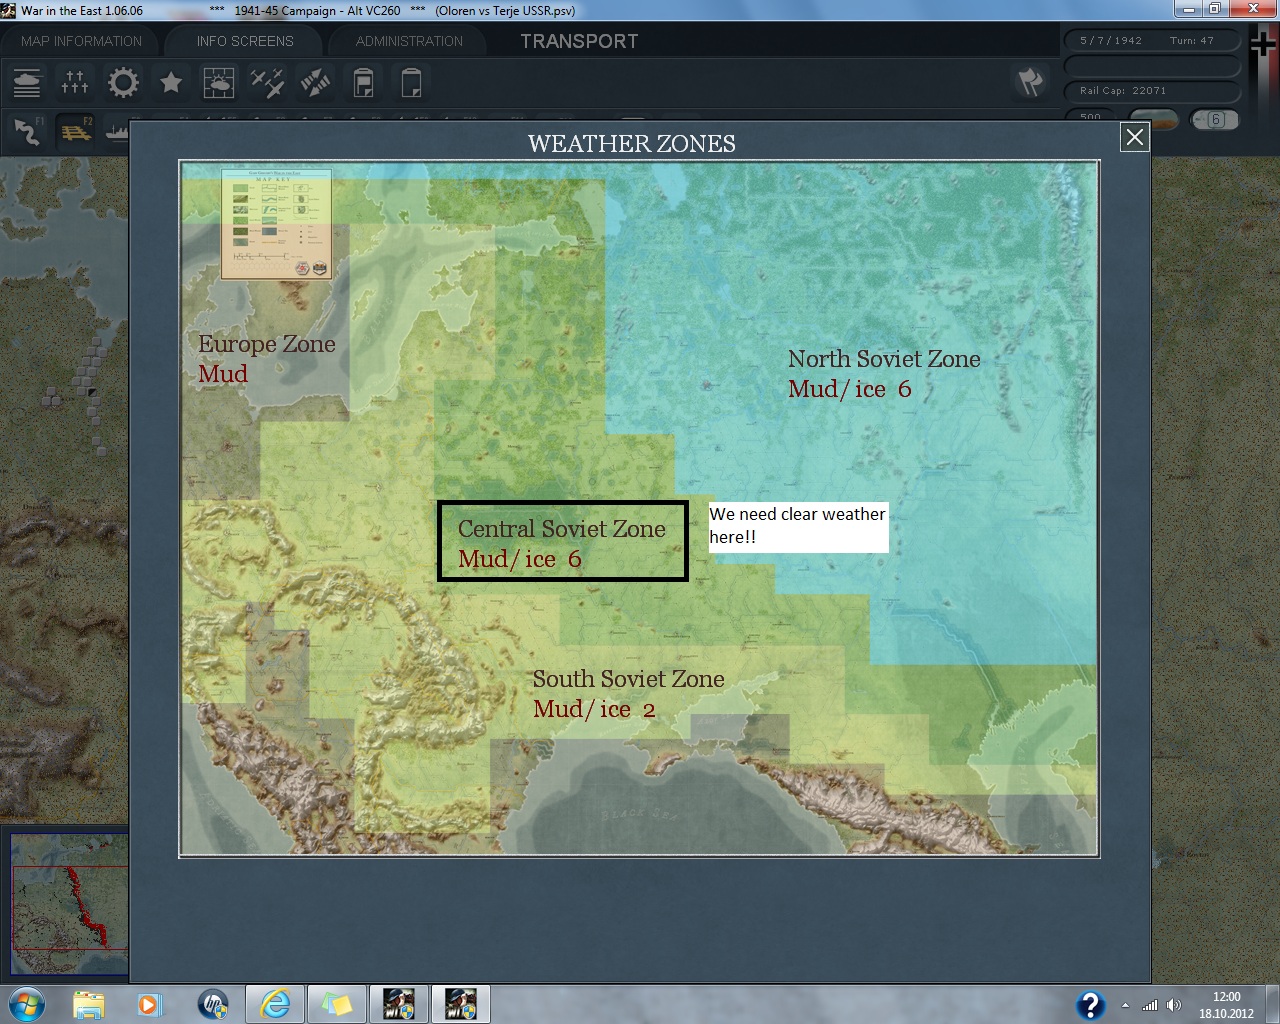Open the order of battle tank icon
The height and width of the screenshot is (1024, 1280).
[27, 82]
